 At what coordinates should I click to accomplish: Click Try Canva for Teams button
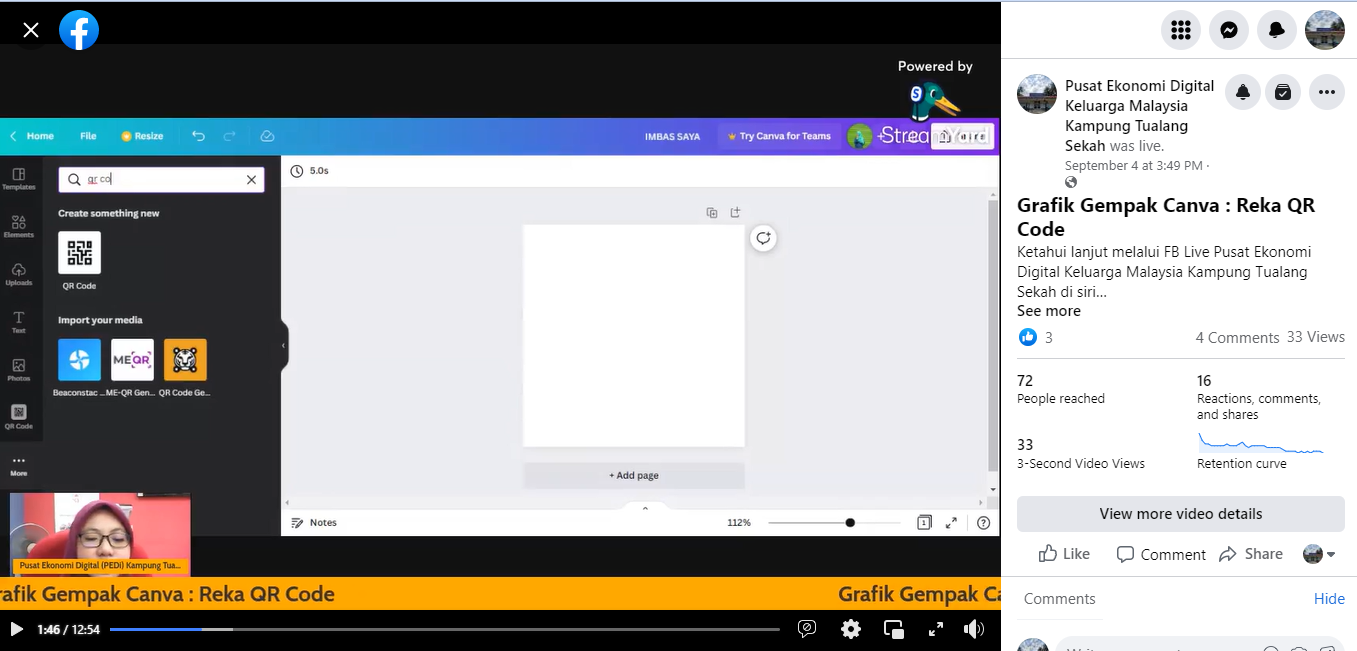[779, 136]
